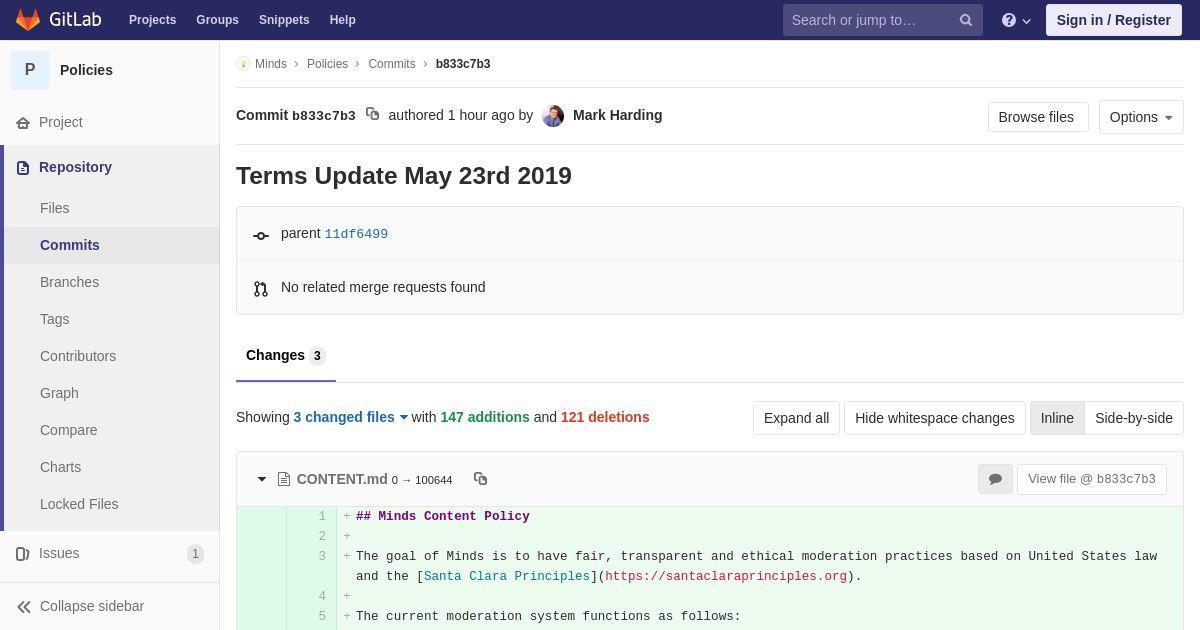
Task: Click the Policies project title in sidebar
Action: (x=86, y=70)
